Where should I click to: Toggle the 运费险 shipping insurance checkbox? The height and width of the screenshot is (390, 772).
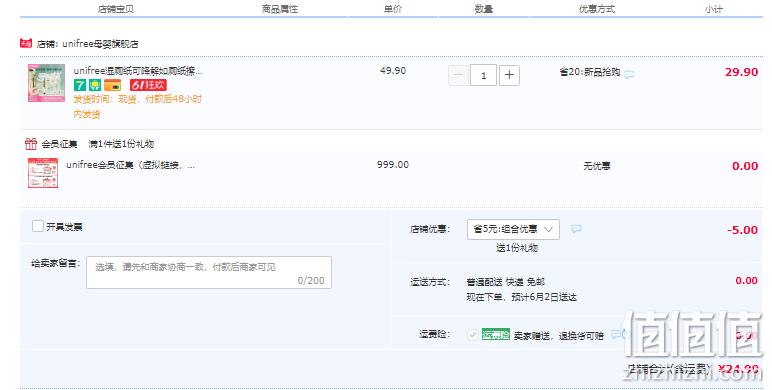pos(472,335)
